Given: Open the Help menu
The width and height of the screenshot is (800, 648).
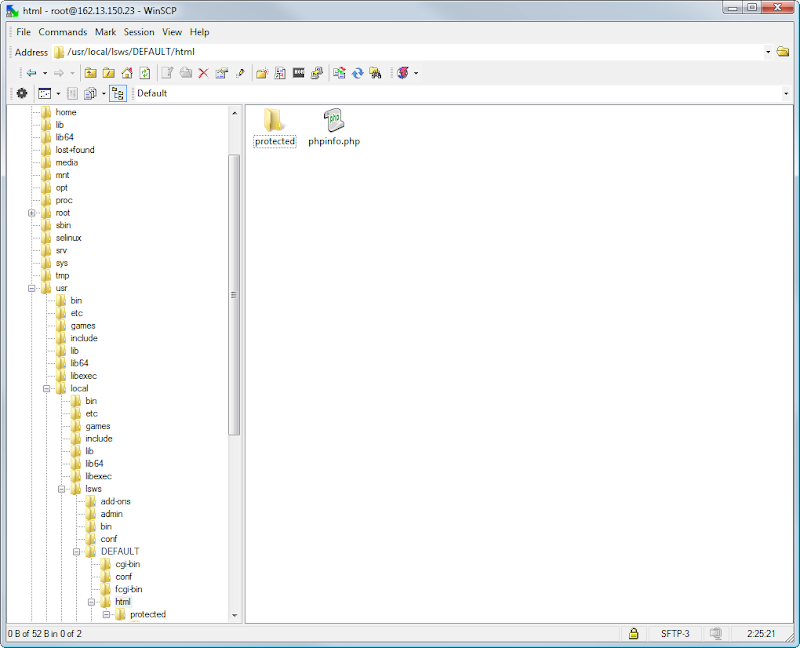Looking at the screenshot, I should 199,32.
